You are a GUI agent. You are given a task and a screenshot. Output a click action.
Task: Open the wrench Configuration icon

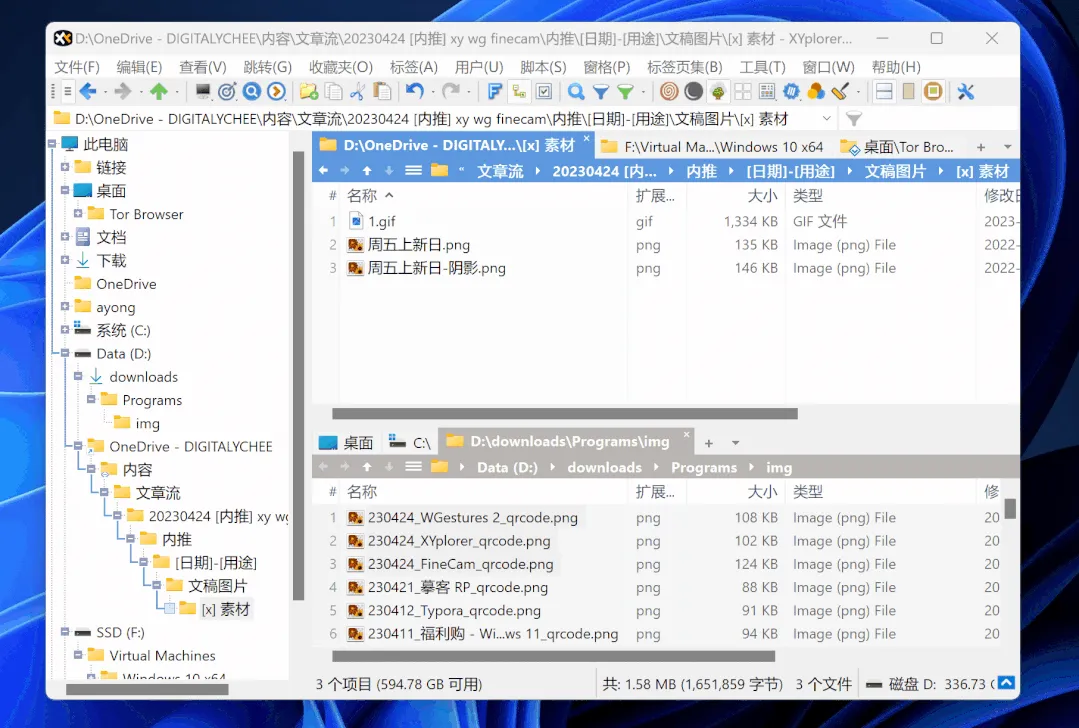[965, 92]
